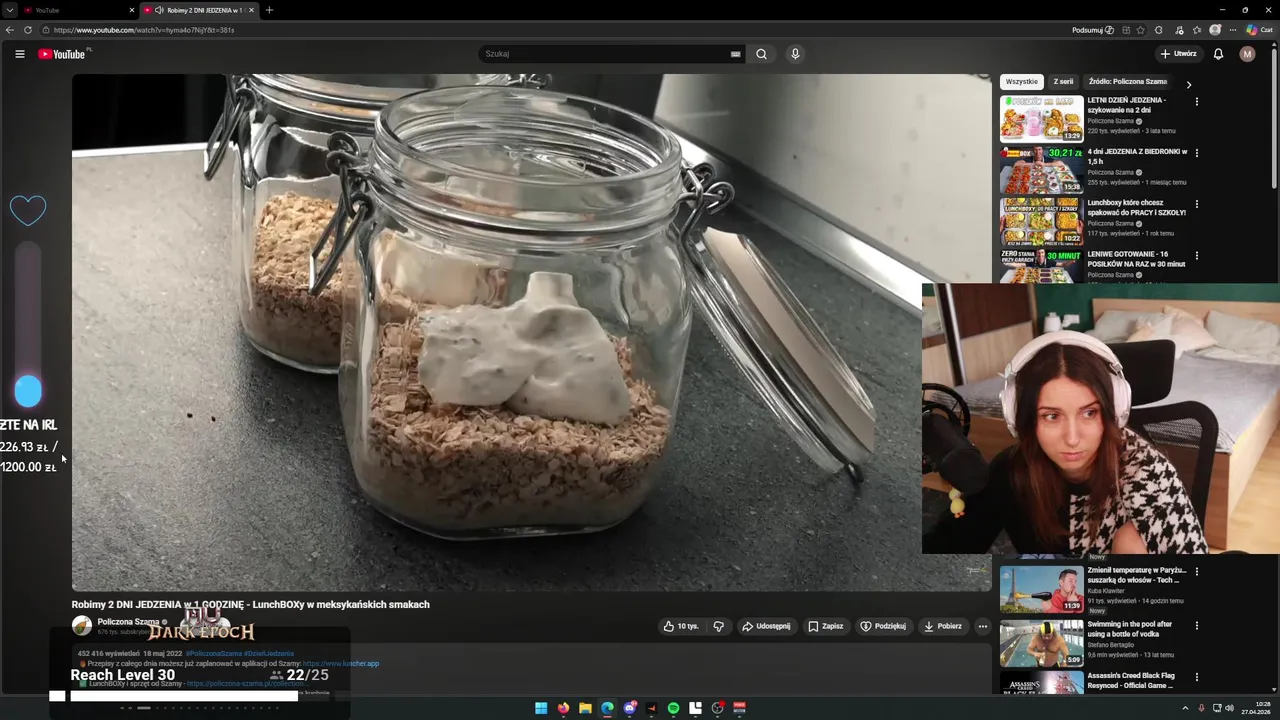Image resolution: width=1280 pixels, height=720 pixels.
Task: Open options for LETNI DZIEŃ JEDZENIA video
Action: 1196,101
